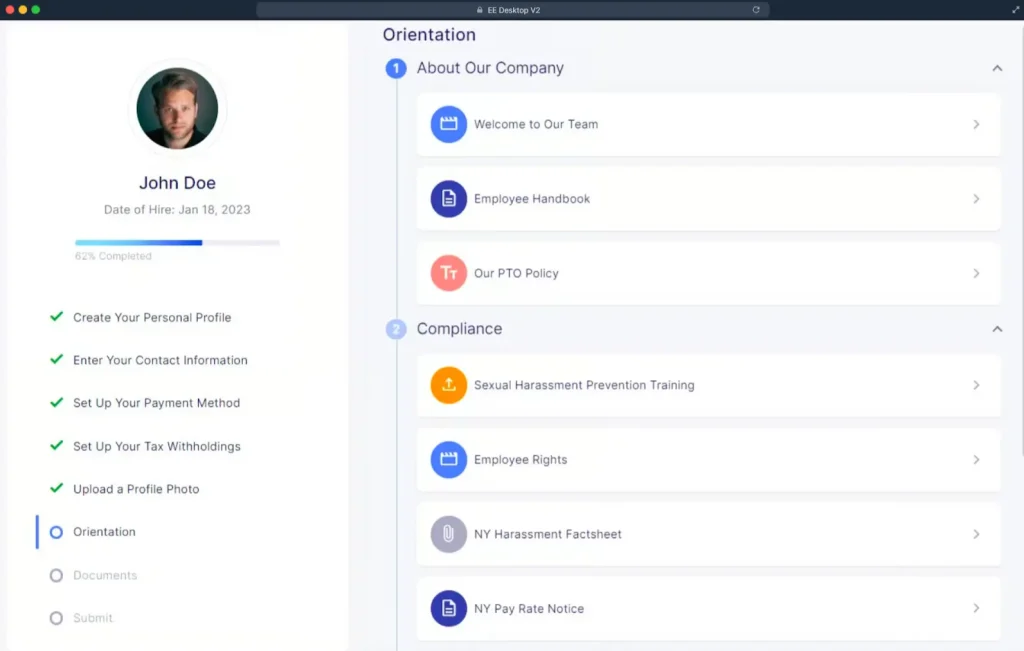Click the Sexual Harassment Prevention Training upload icon
The width and height of the screenshot is (1024, 651).
[x=448, y=385]
